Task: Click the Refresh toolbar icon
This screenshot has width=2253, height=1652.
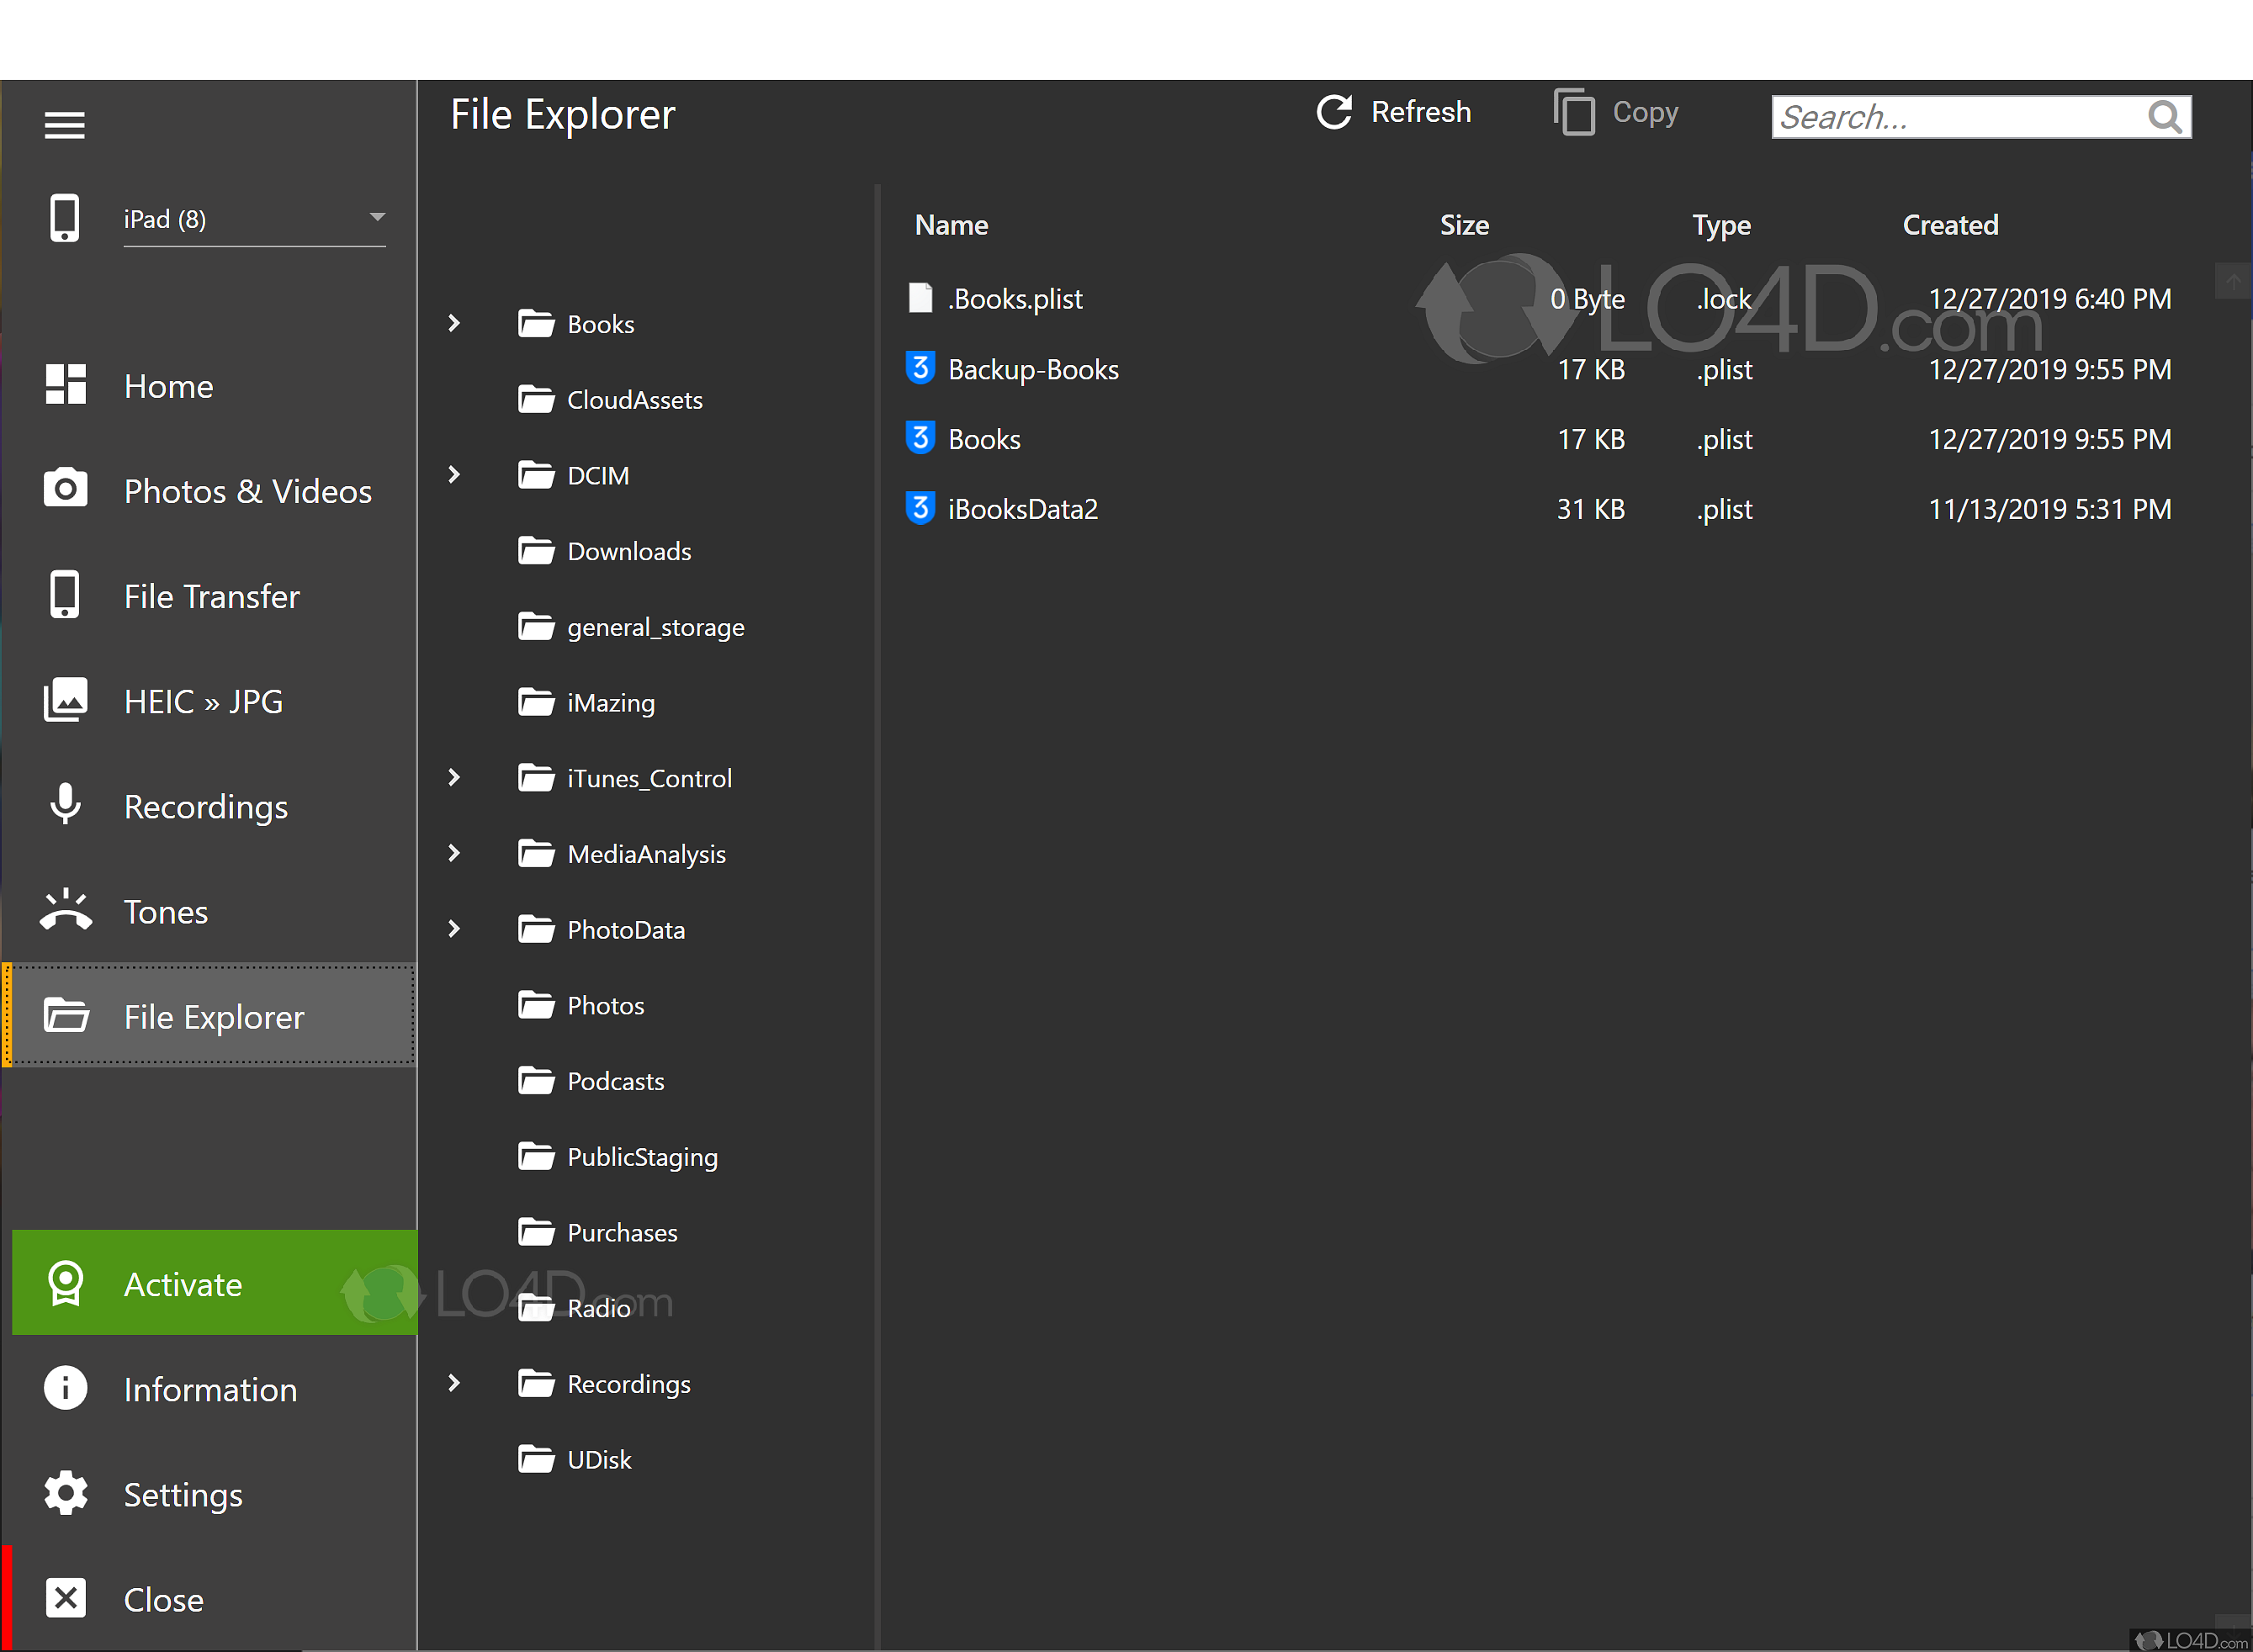Action: (x=1334, y=113)
